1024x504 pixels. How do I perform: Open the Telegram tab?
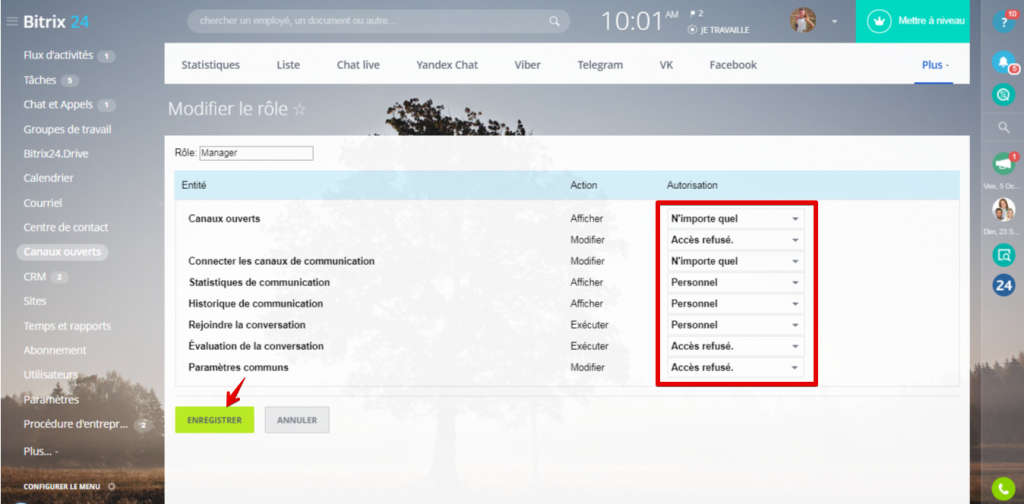tap(600, 65)
